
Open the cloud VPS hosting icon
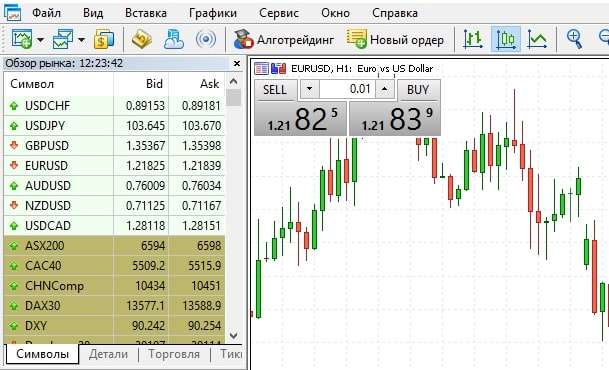click(x=173, y=40)
